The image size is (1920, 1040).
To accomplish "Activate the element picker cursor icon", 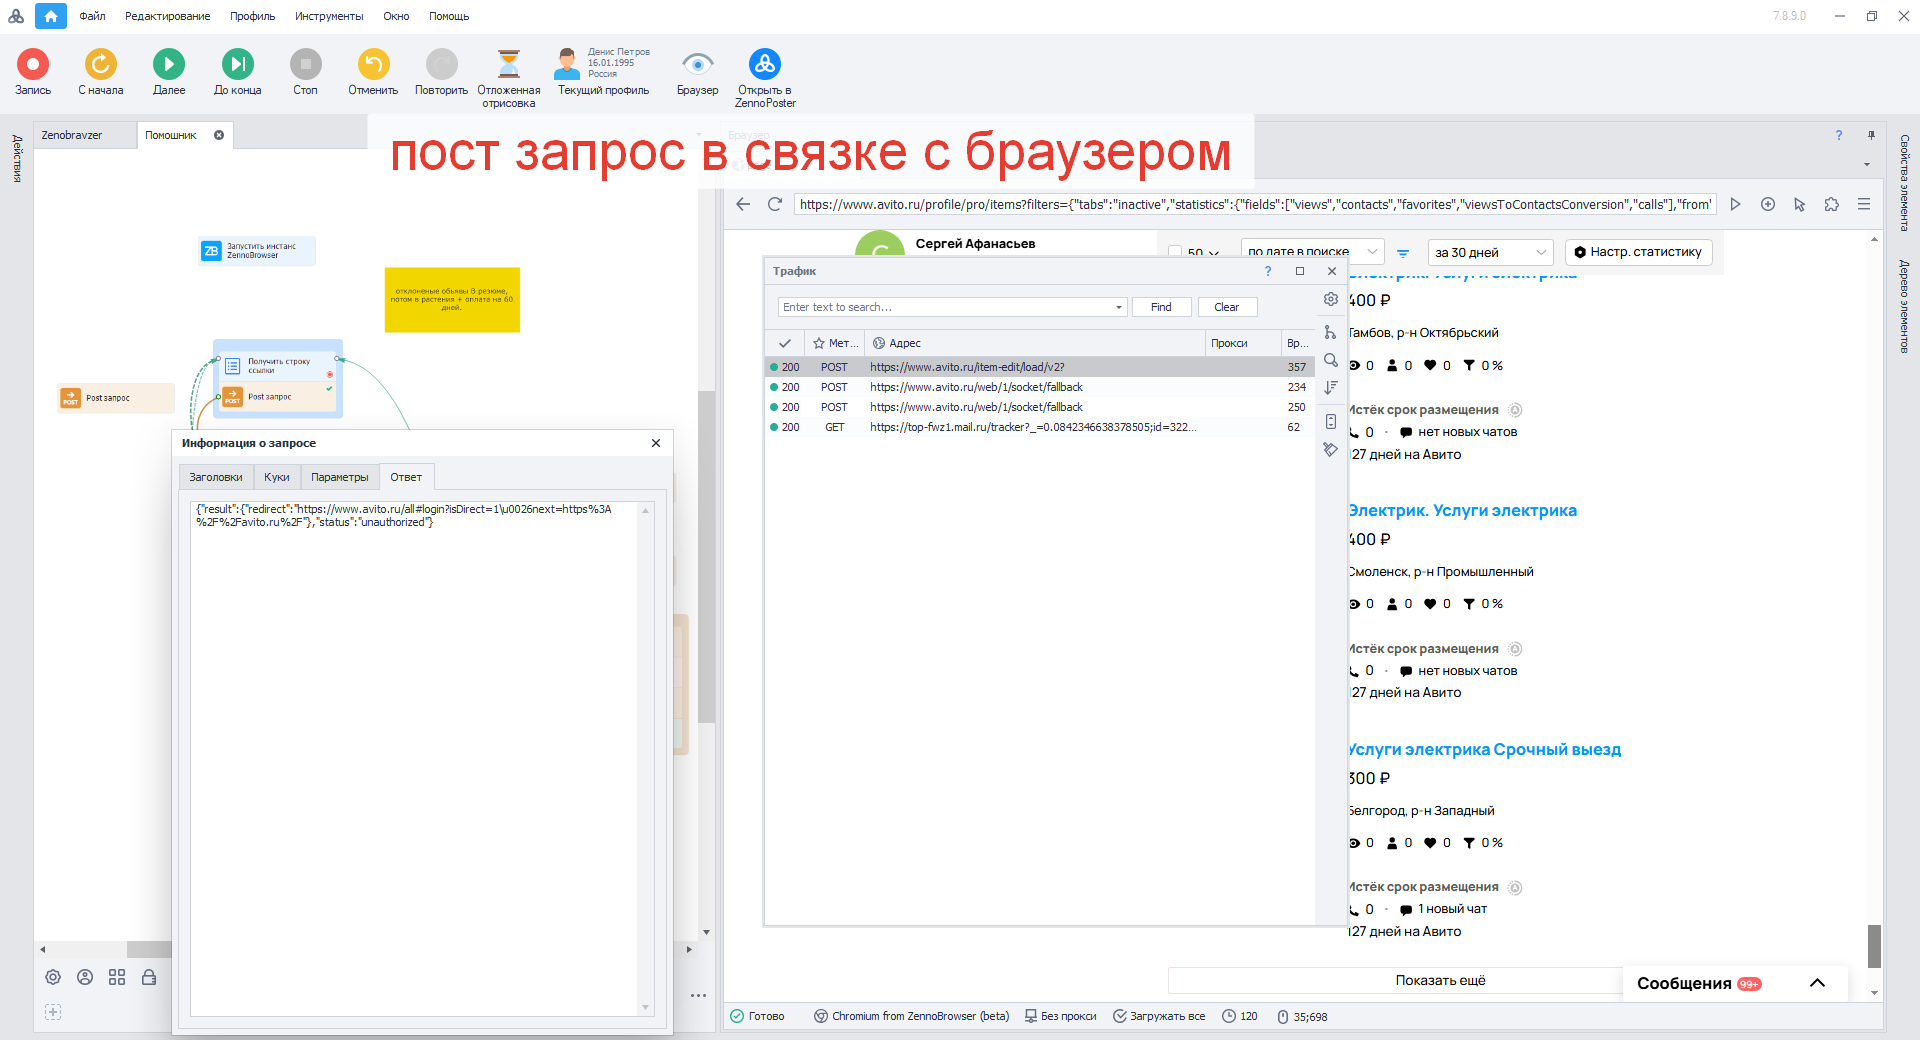I will pos(1800,204).
